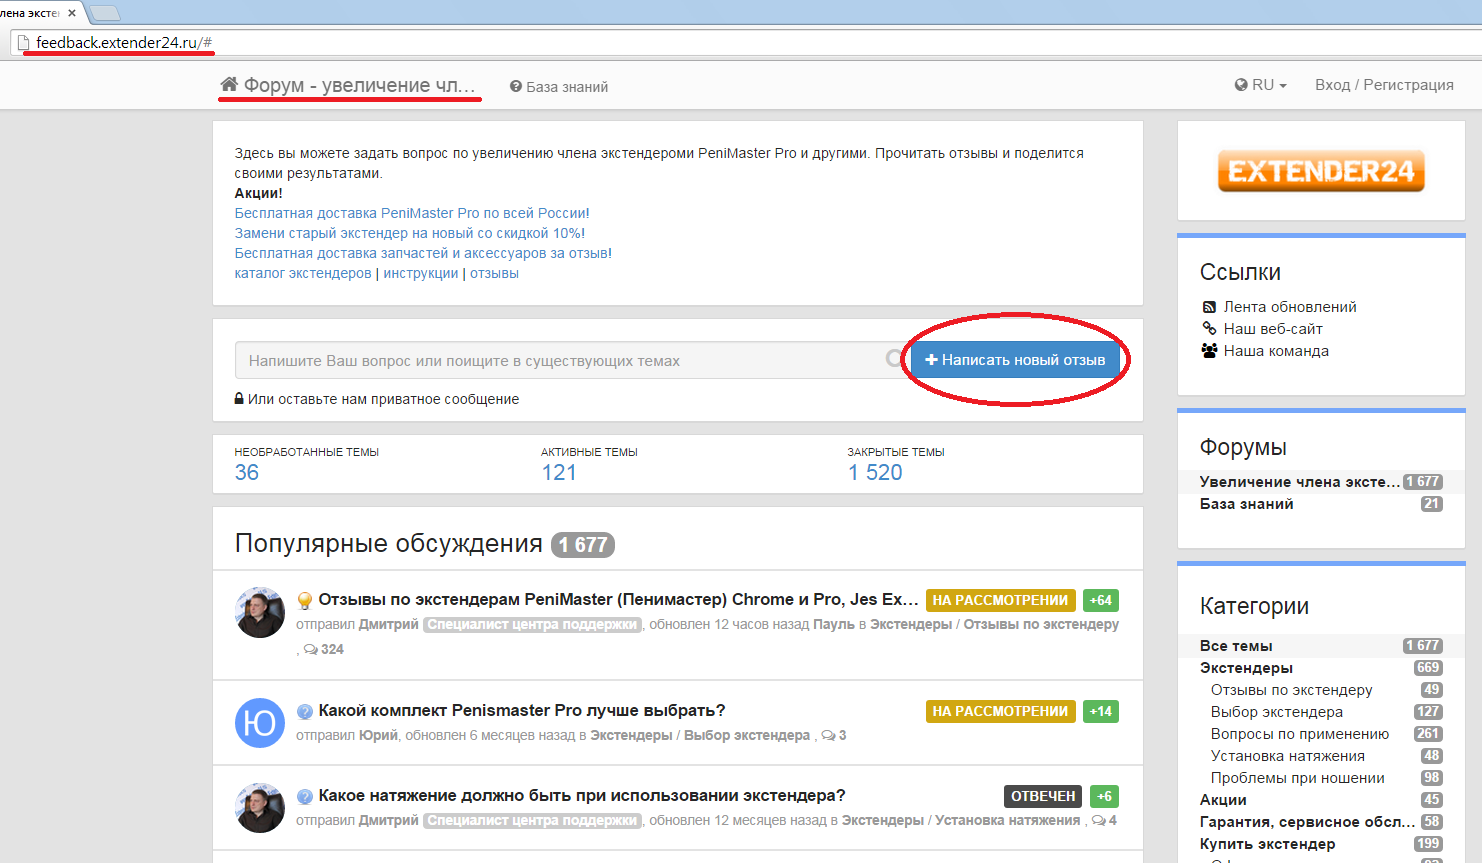Open База знаний in the top navigation bar
Screen dimensions: 1482x863
tap(559, 87)
